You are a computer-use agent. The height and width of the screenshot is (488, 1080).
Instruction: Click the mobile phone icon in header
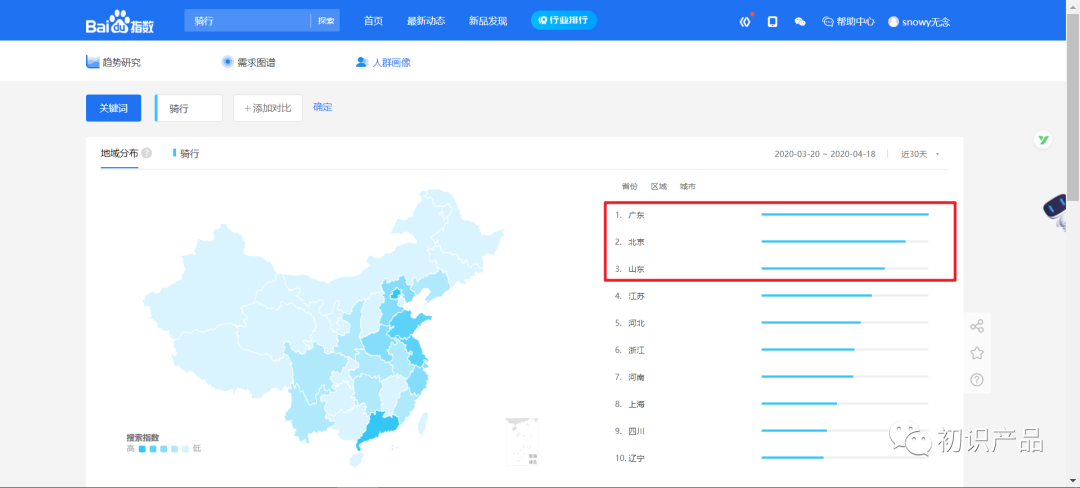pos(773,21)
